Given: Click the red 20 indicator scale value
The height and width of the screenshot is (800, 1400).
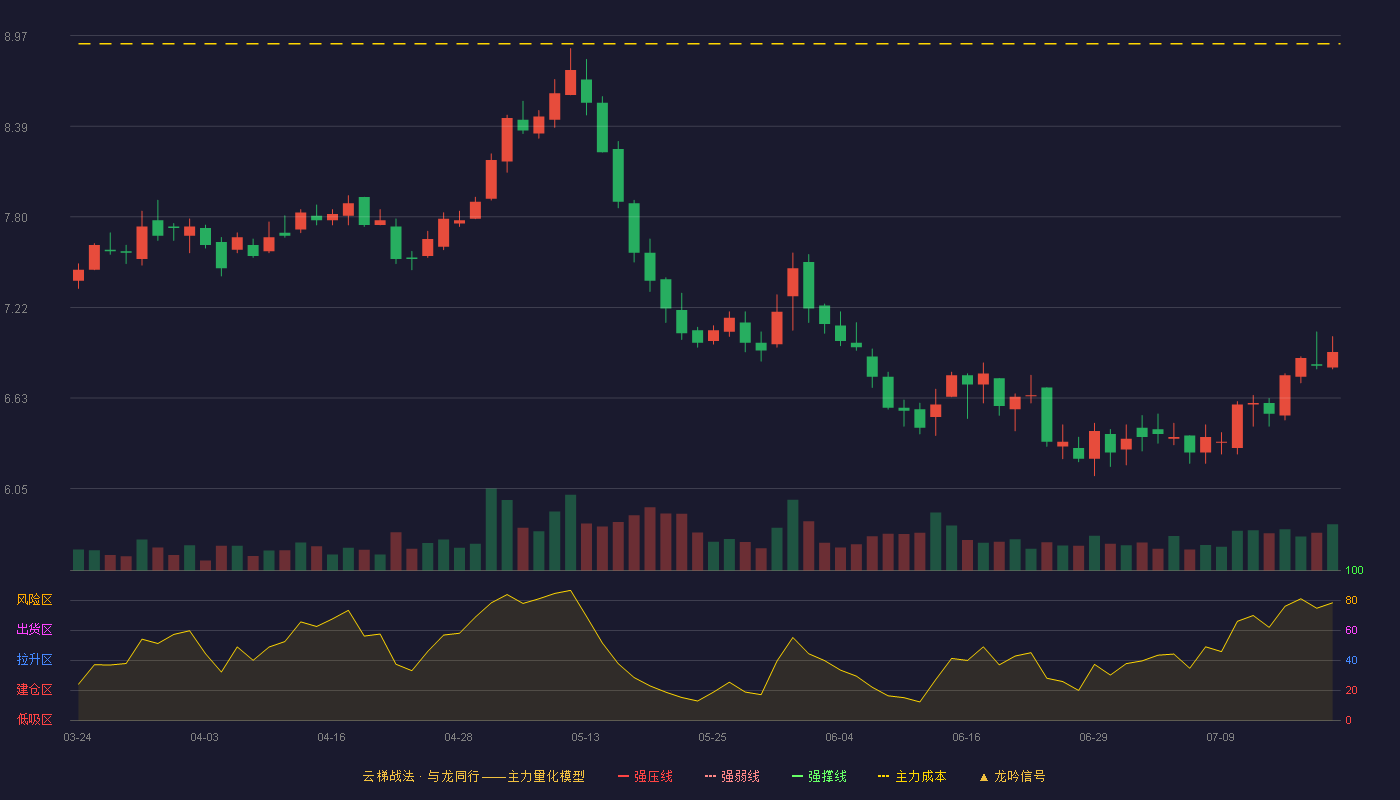Looking at the screenshot, I should click(x=1351, y=690).
